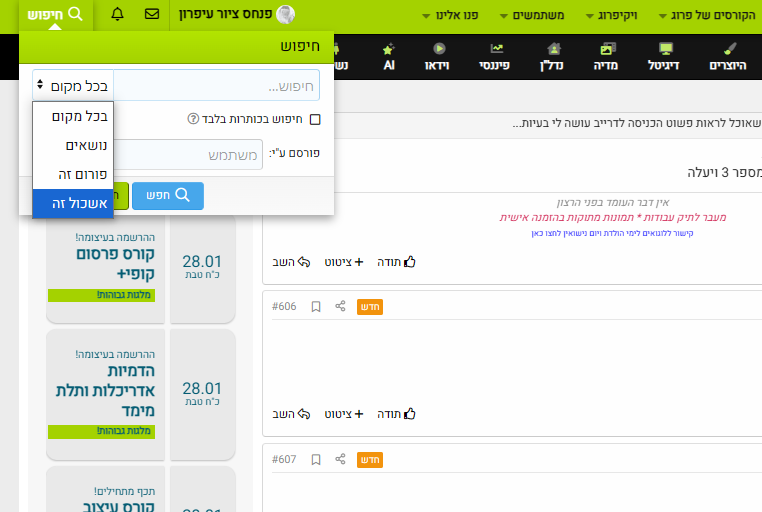Open post number #607 link

(x=284, y=460)
